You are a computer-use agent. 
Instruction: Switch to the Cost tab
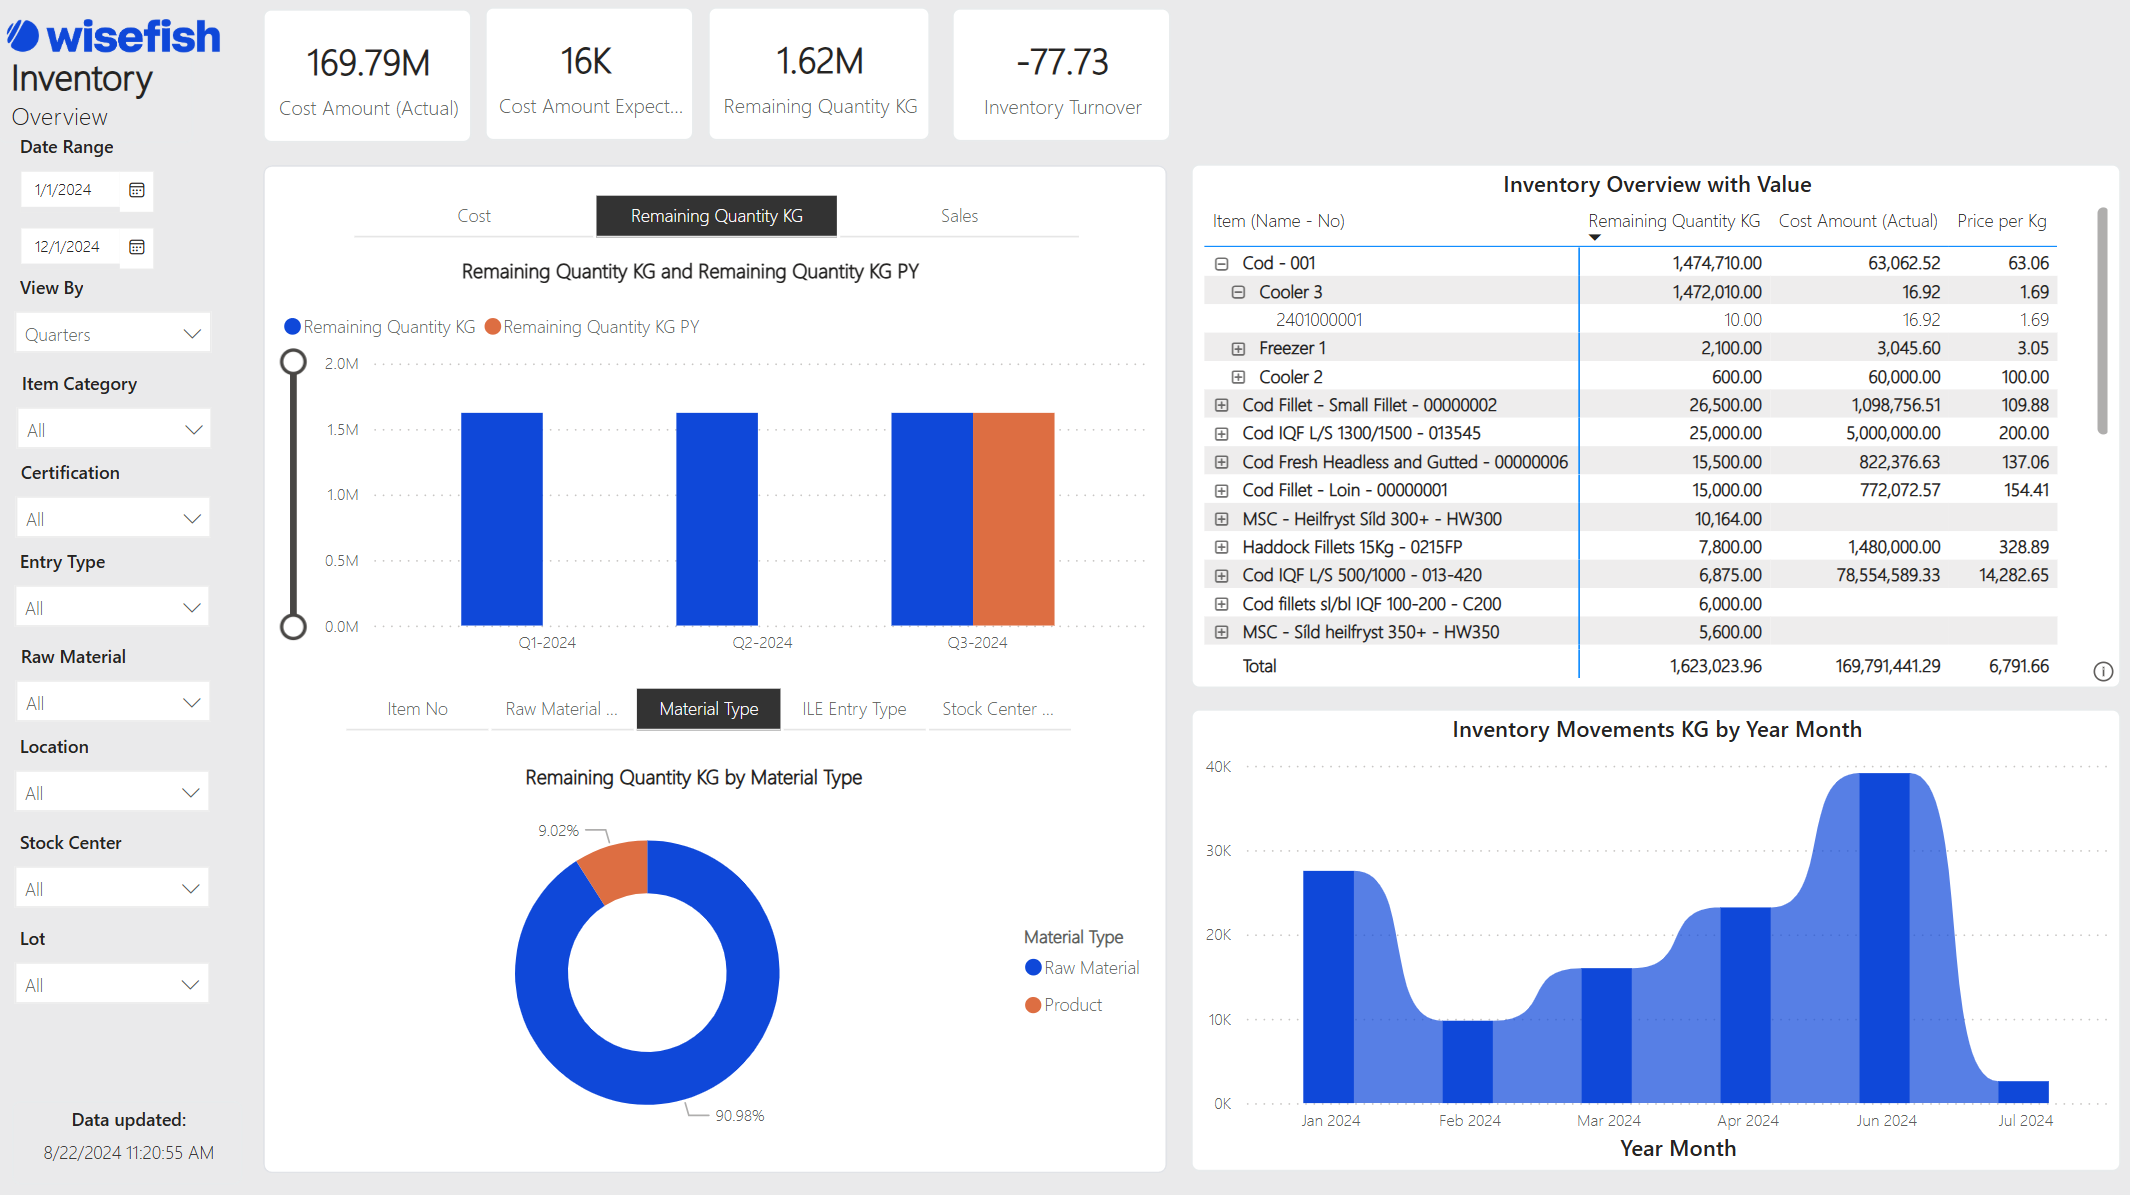[474, 216]
